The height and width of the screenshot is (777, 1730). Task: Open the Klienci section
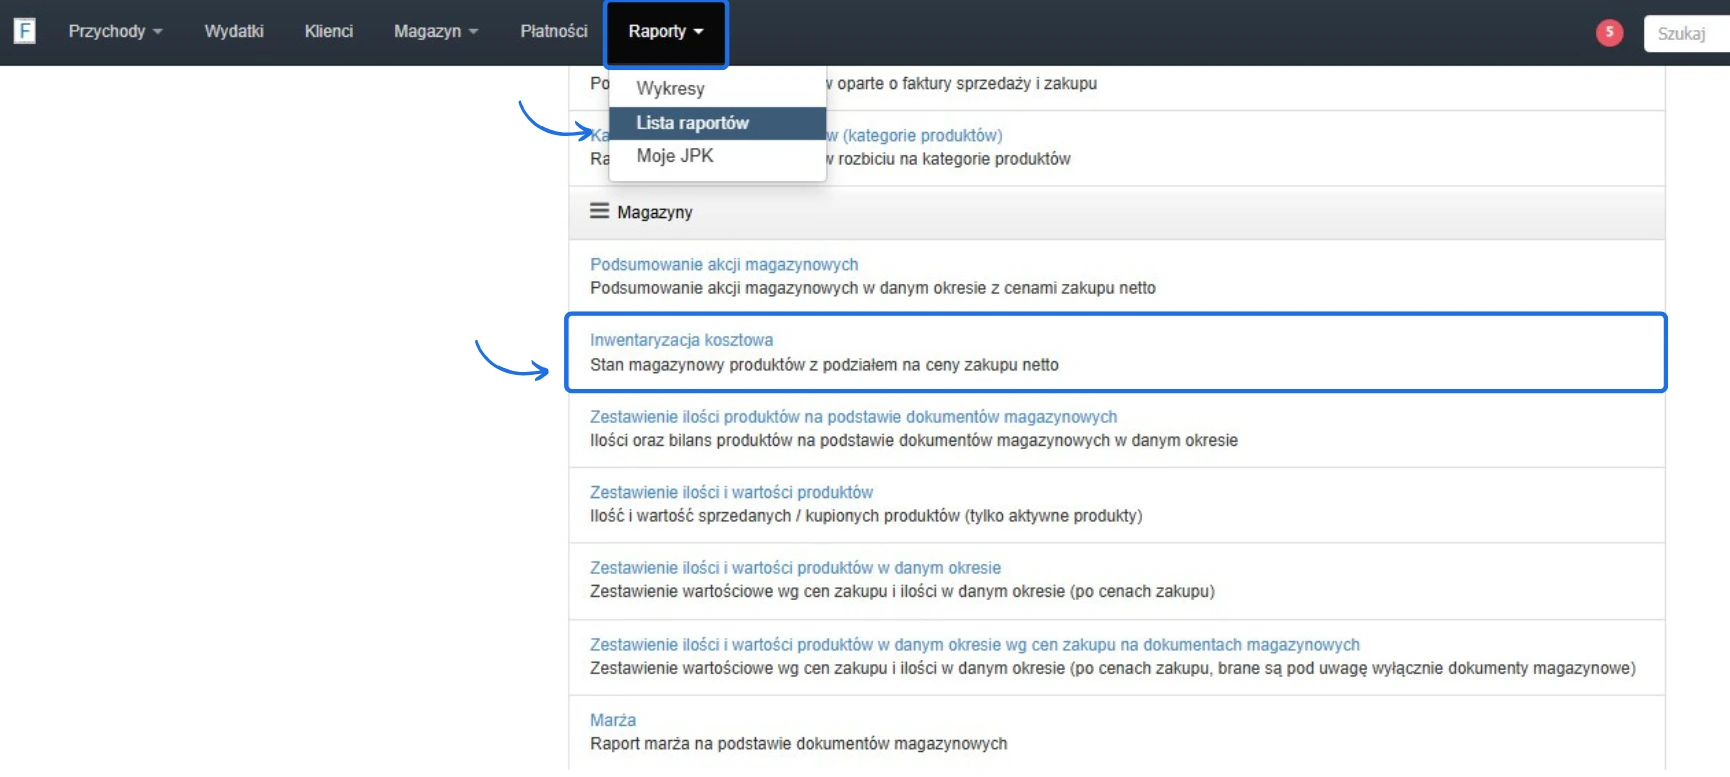(329, 31)
